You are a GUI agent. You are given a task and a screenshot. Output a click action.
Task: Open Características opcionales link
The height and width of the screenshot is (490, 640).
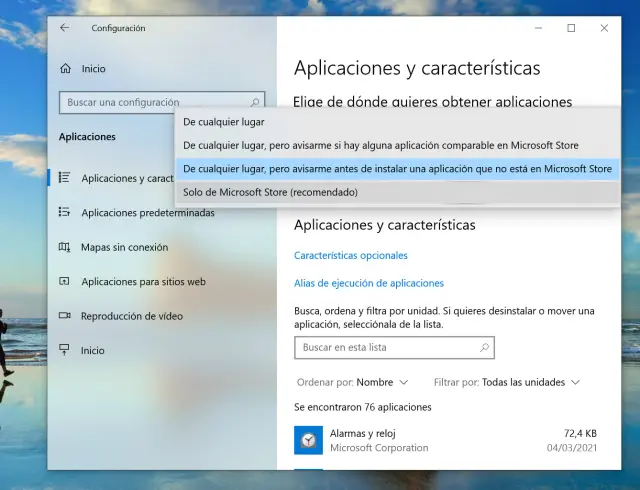coord(351,256)
